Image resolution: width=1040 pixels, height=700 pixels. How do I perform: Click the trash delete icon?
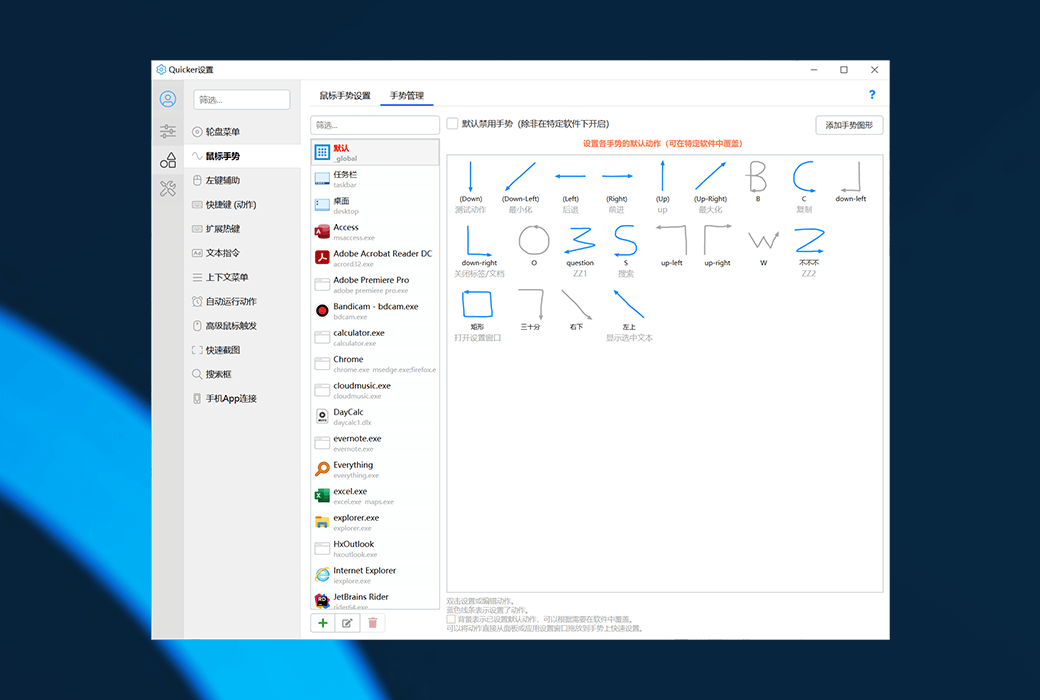click(x=372, y=623)
